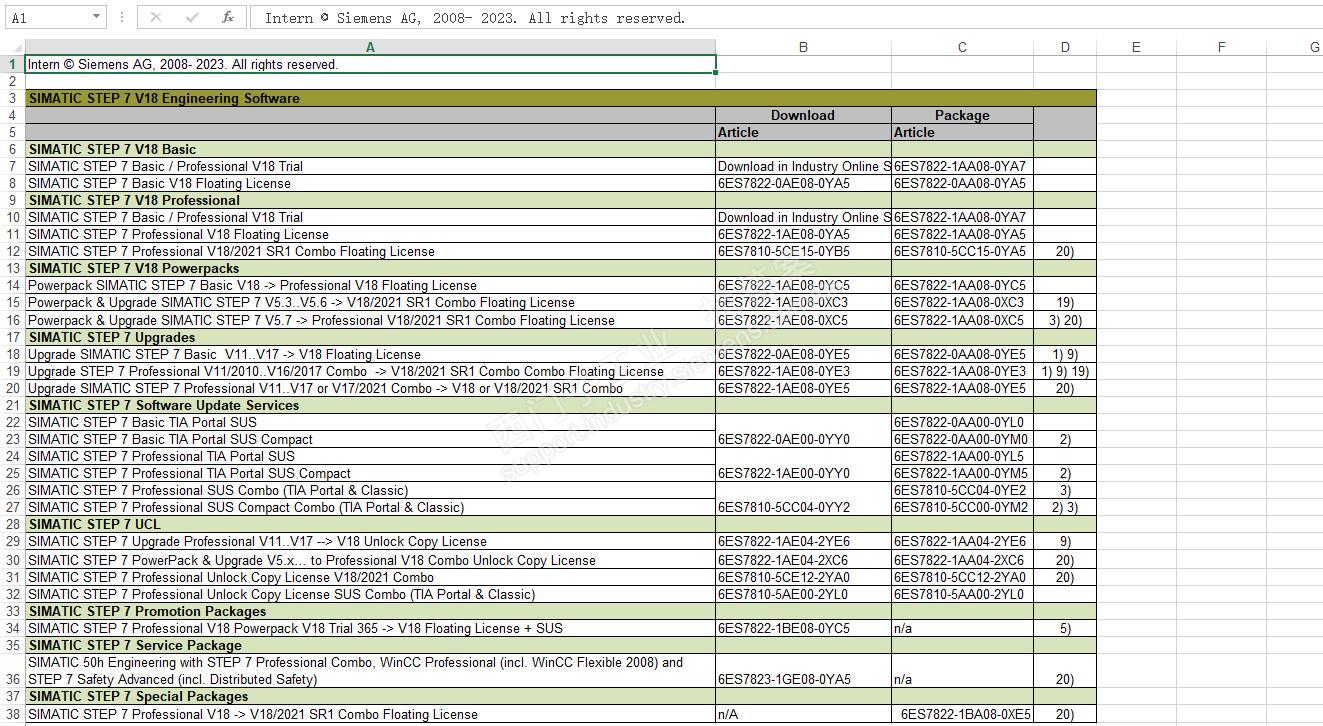The image size is (1323, 726).
Task: Select the 'SIMATIC STEP 7 Software Update Services' cell
Action: point(370,405)
